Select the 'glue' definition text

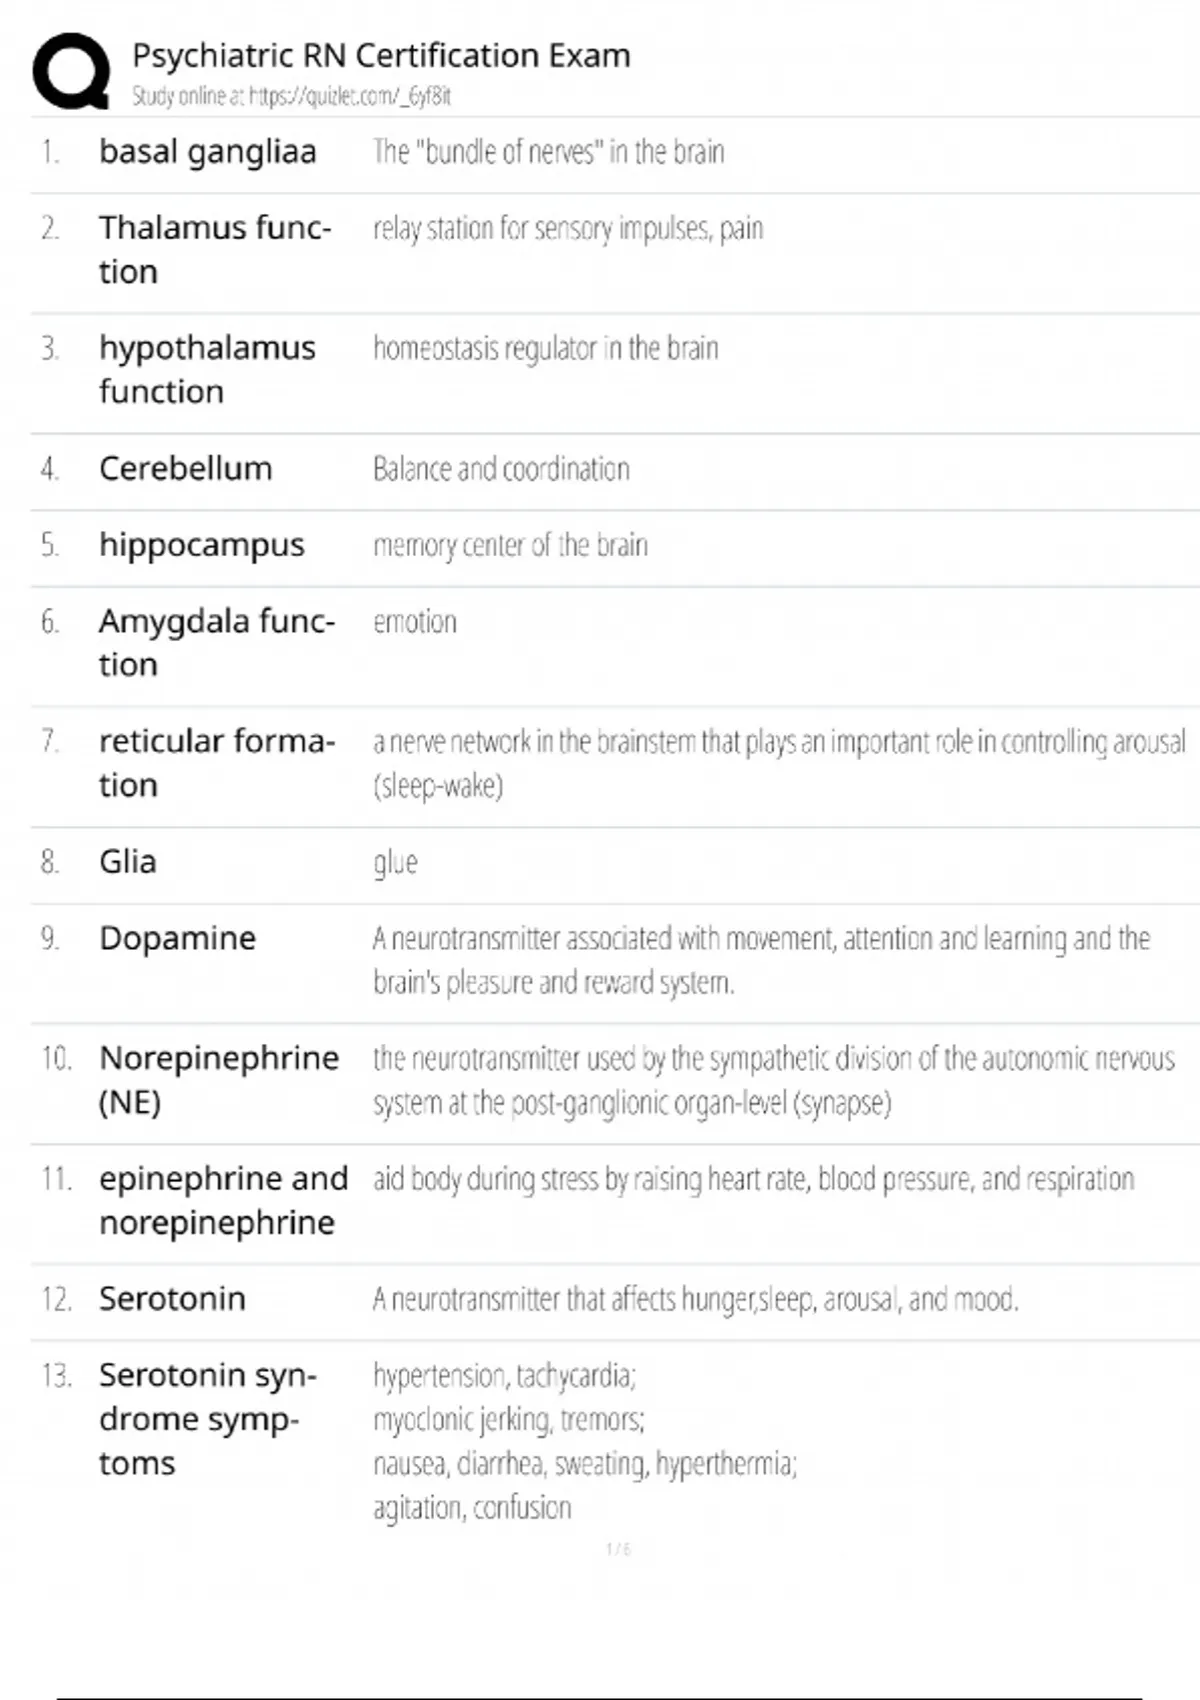click(395, 862)
